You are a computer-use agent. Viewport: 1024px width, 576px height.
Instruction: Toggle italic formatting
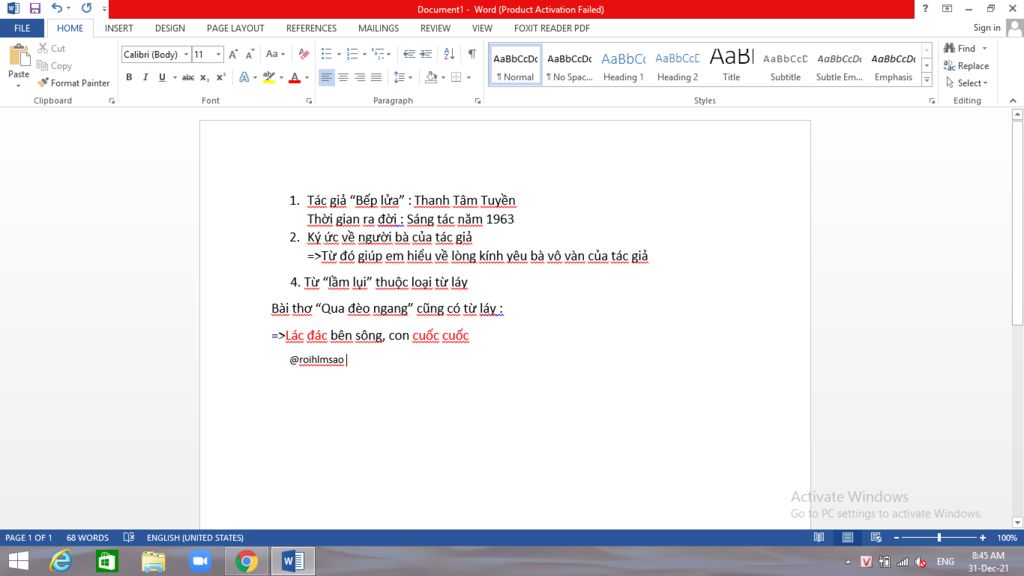(145, 77)
